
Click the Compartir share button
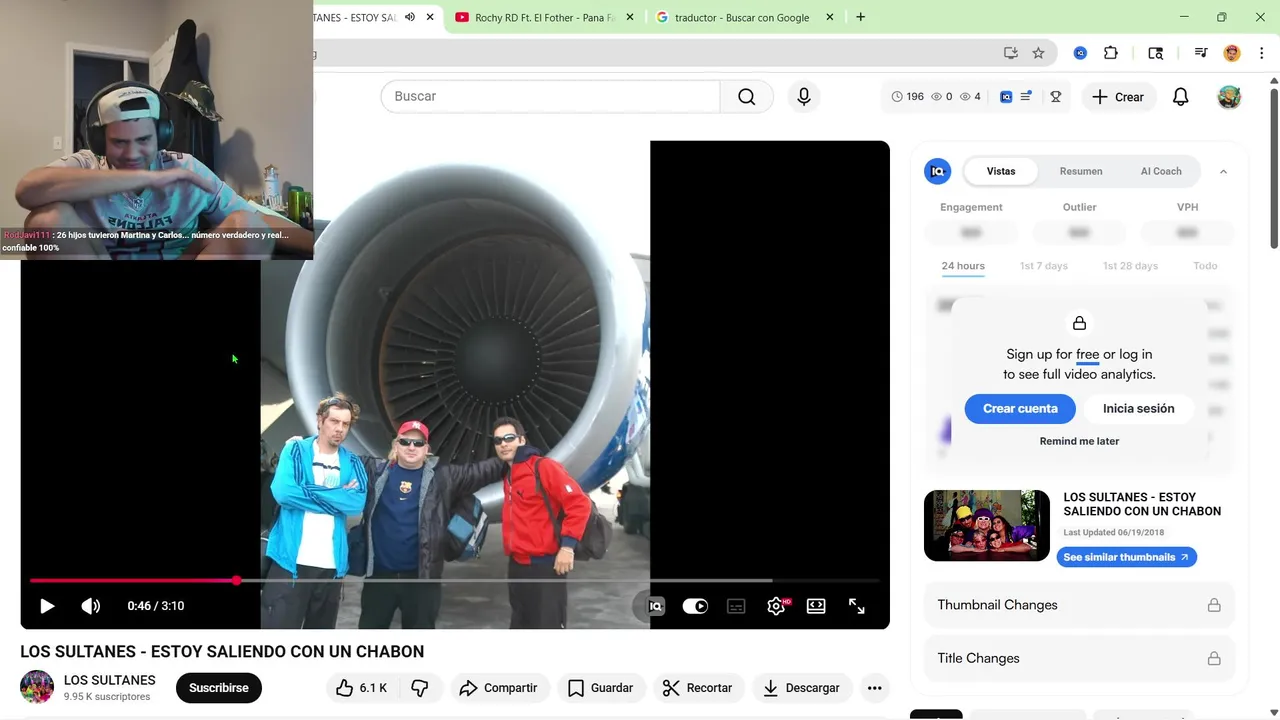point(498,688)
